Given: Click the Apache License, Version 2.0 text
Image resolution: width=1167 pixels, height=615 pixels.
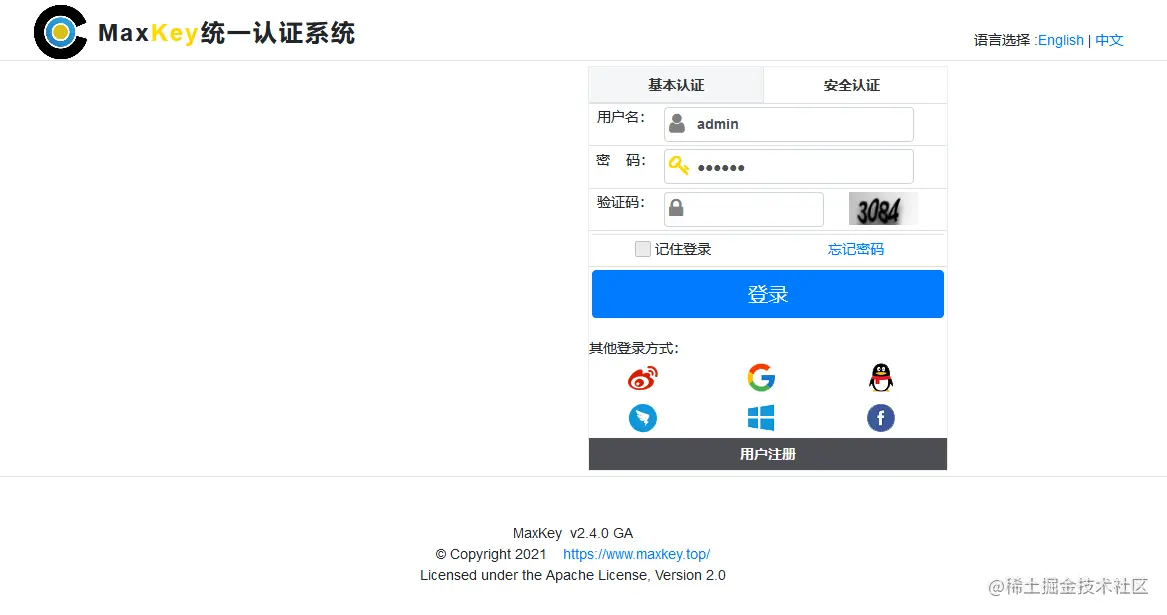Looking at the screenshot, I should [635, 575].
